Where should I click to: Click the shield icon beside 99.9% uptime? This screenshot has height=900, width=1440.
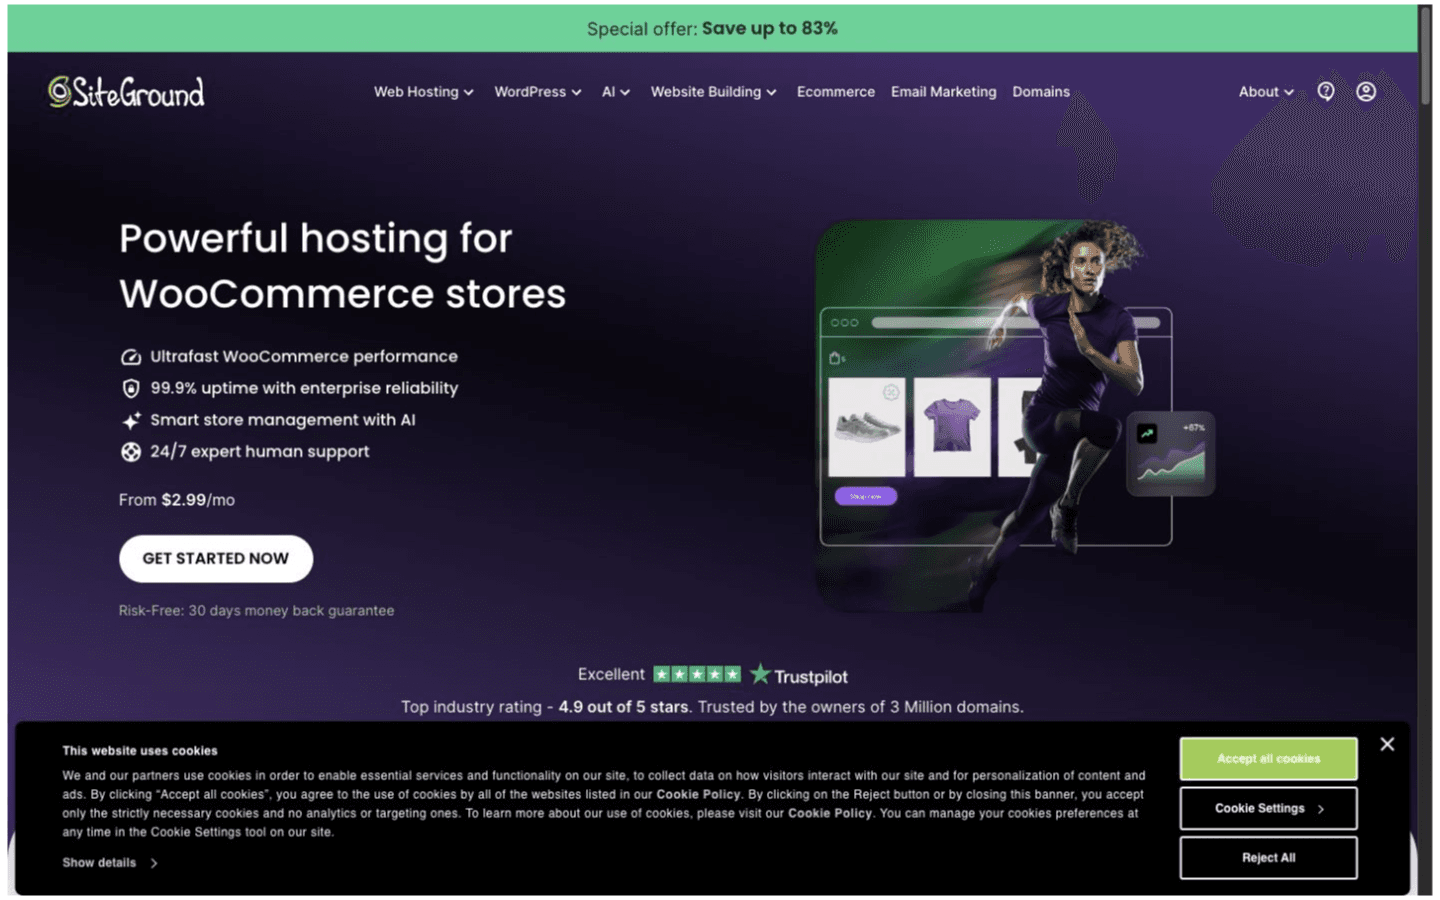click(x=131, y=388)
